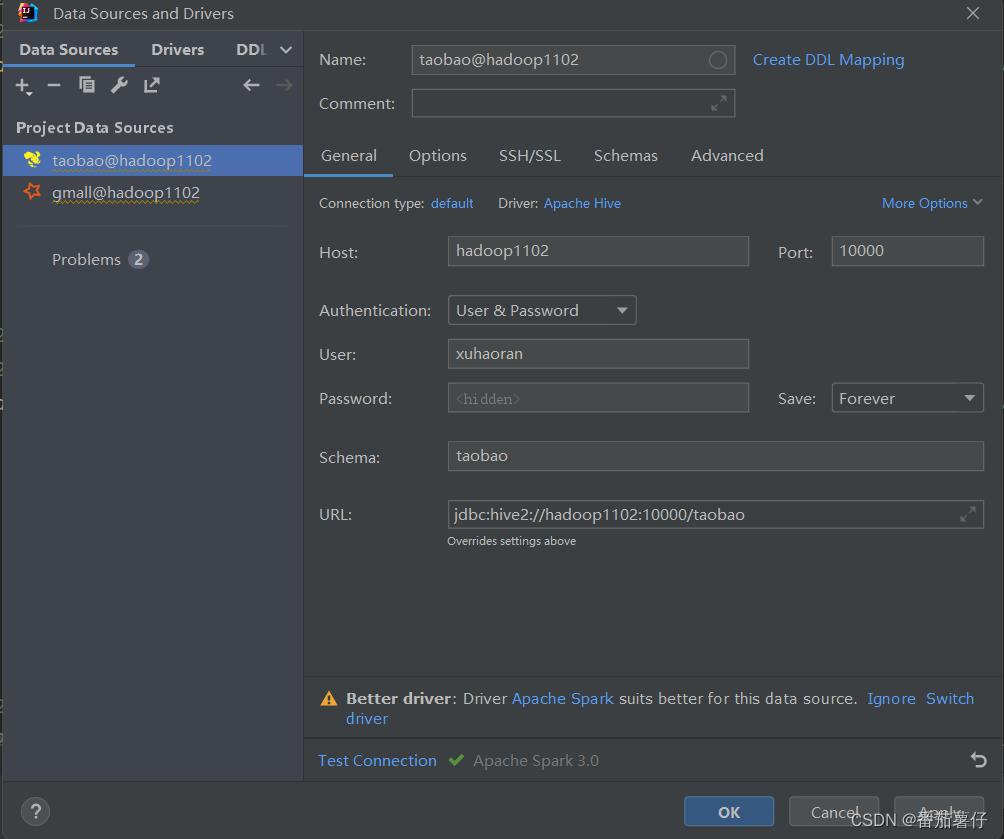Viewport: 1004px width, 839px height.
Task: Open the Authentication dropdown
Action: coord(542,310)
